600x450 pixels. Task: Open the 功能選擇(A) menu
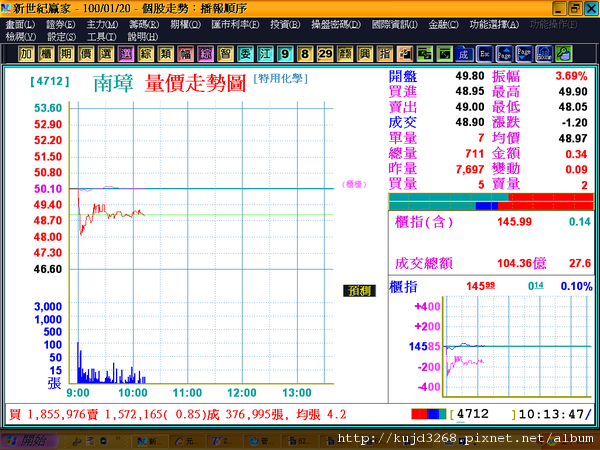494,24
